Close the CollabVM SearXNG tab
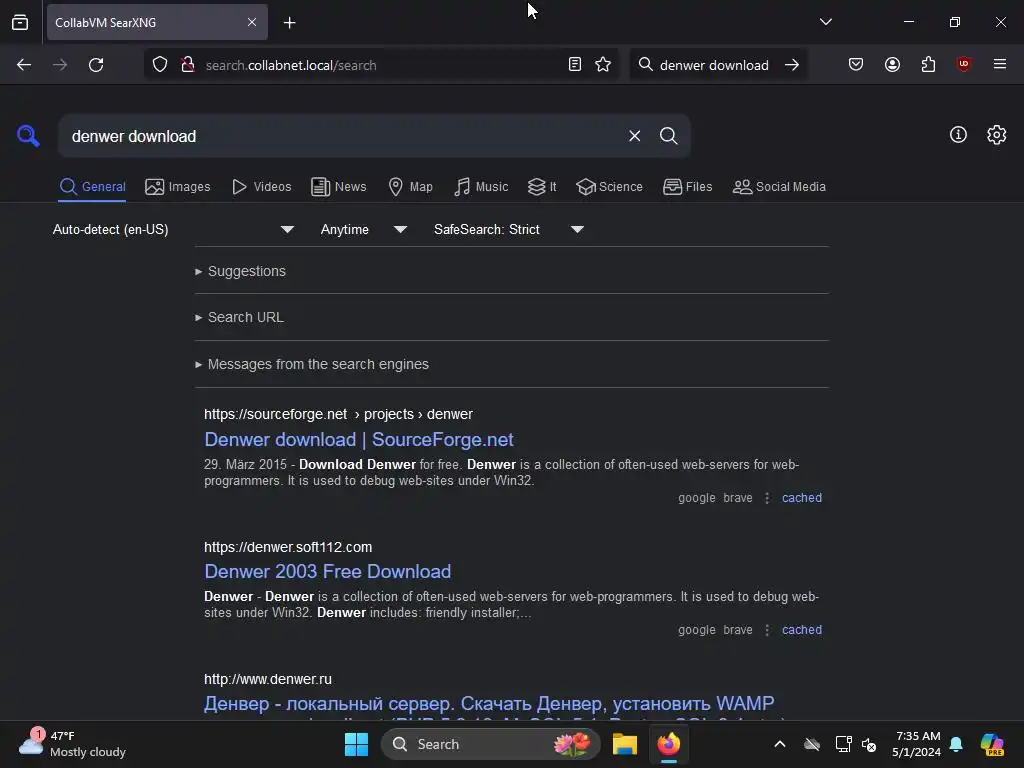 [x=252, y=22]
